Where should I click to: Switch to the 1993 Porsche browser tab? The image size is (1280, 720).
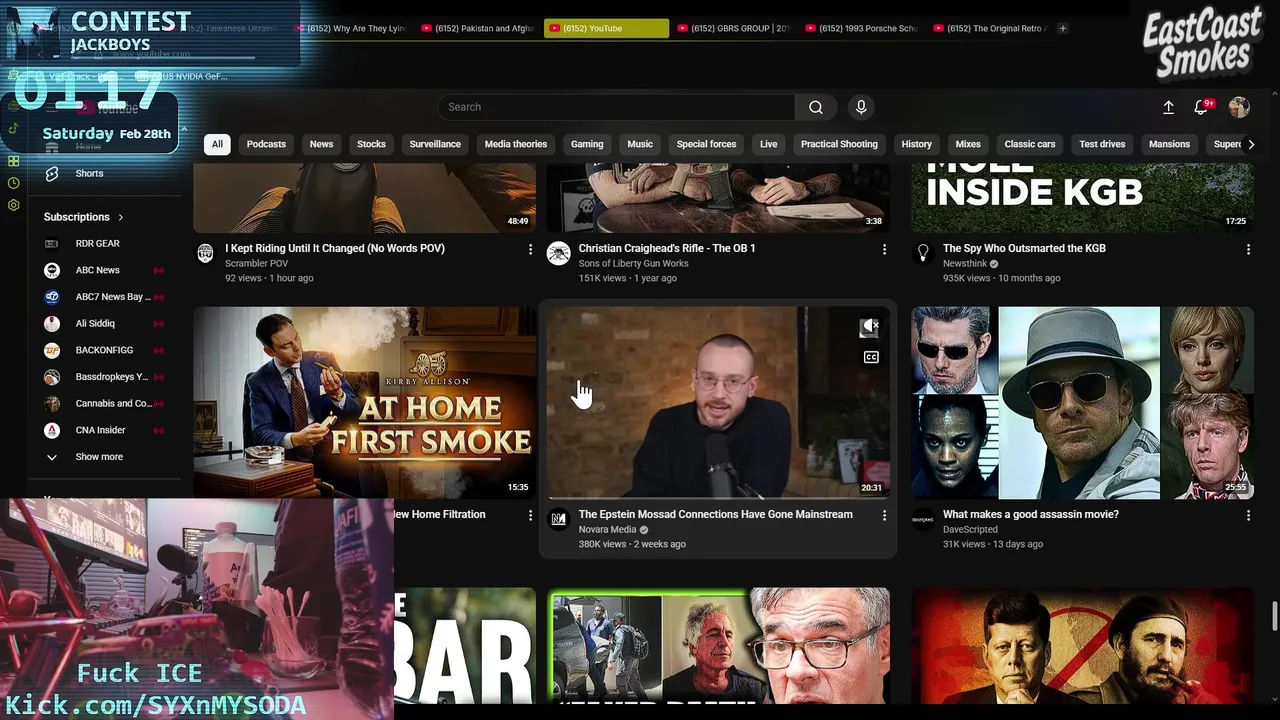tap(863, 28)
